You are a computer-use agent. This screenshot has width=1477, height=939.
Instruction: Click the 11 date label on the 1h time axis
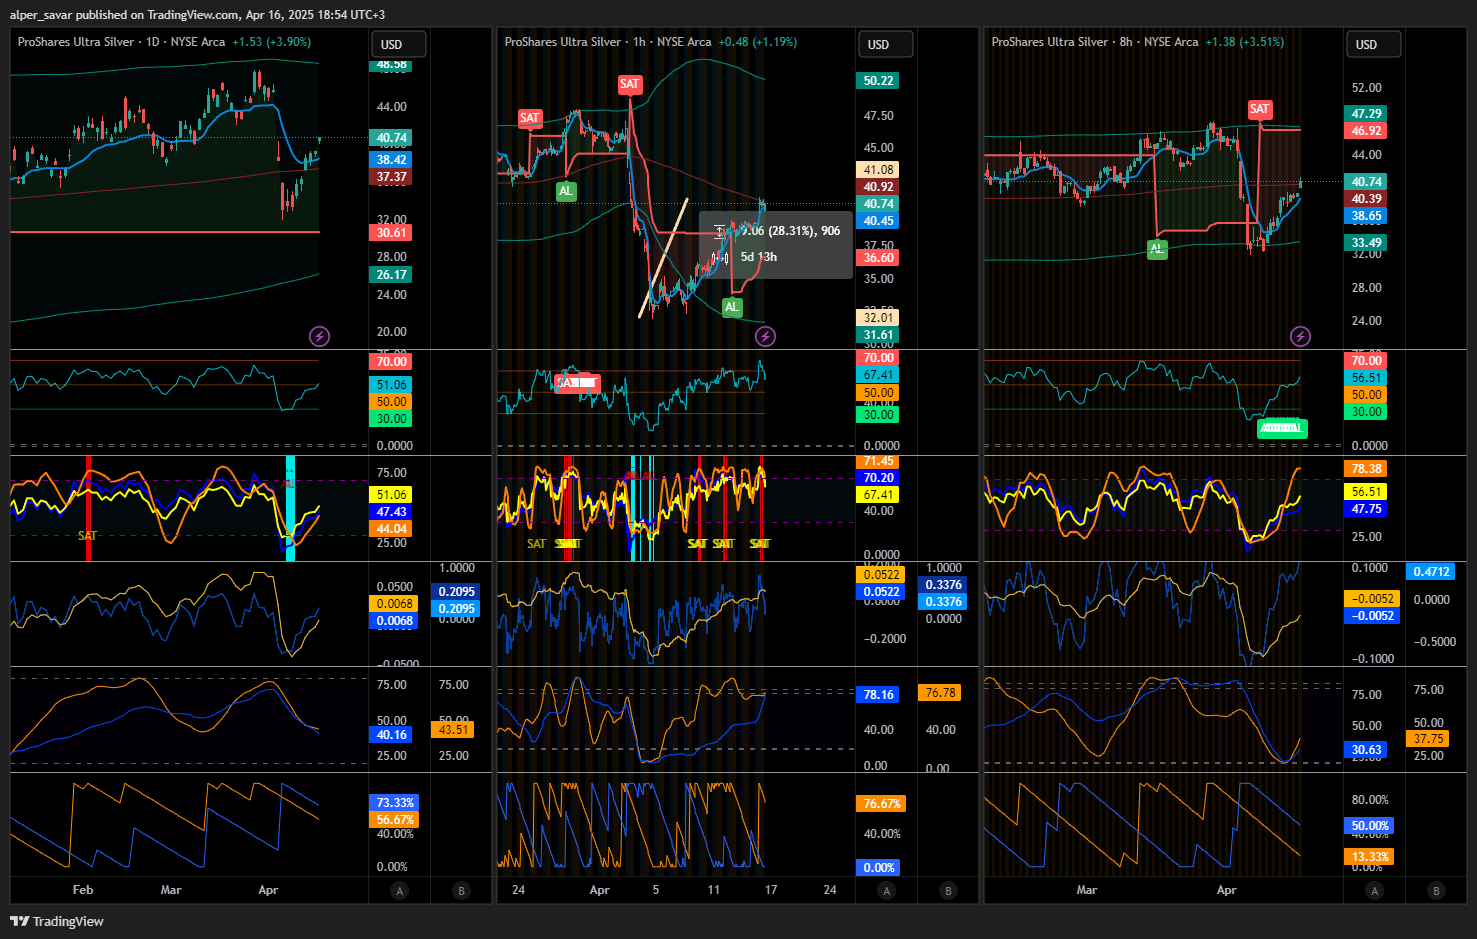pos(713,890)
